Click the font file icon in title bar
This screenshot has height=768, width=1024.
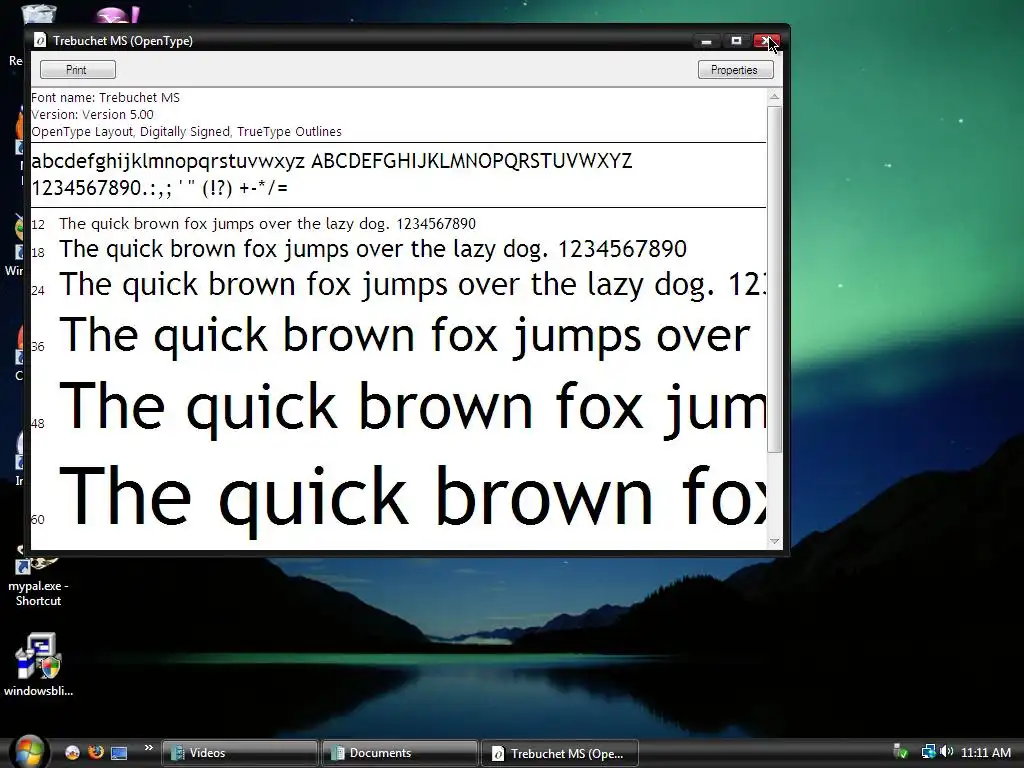(x=40, y=40)
